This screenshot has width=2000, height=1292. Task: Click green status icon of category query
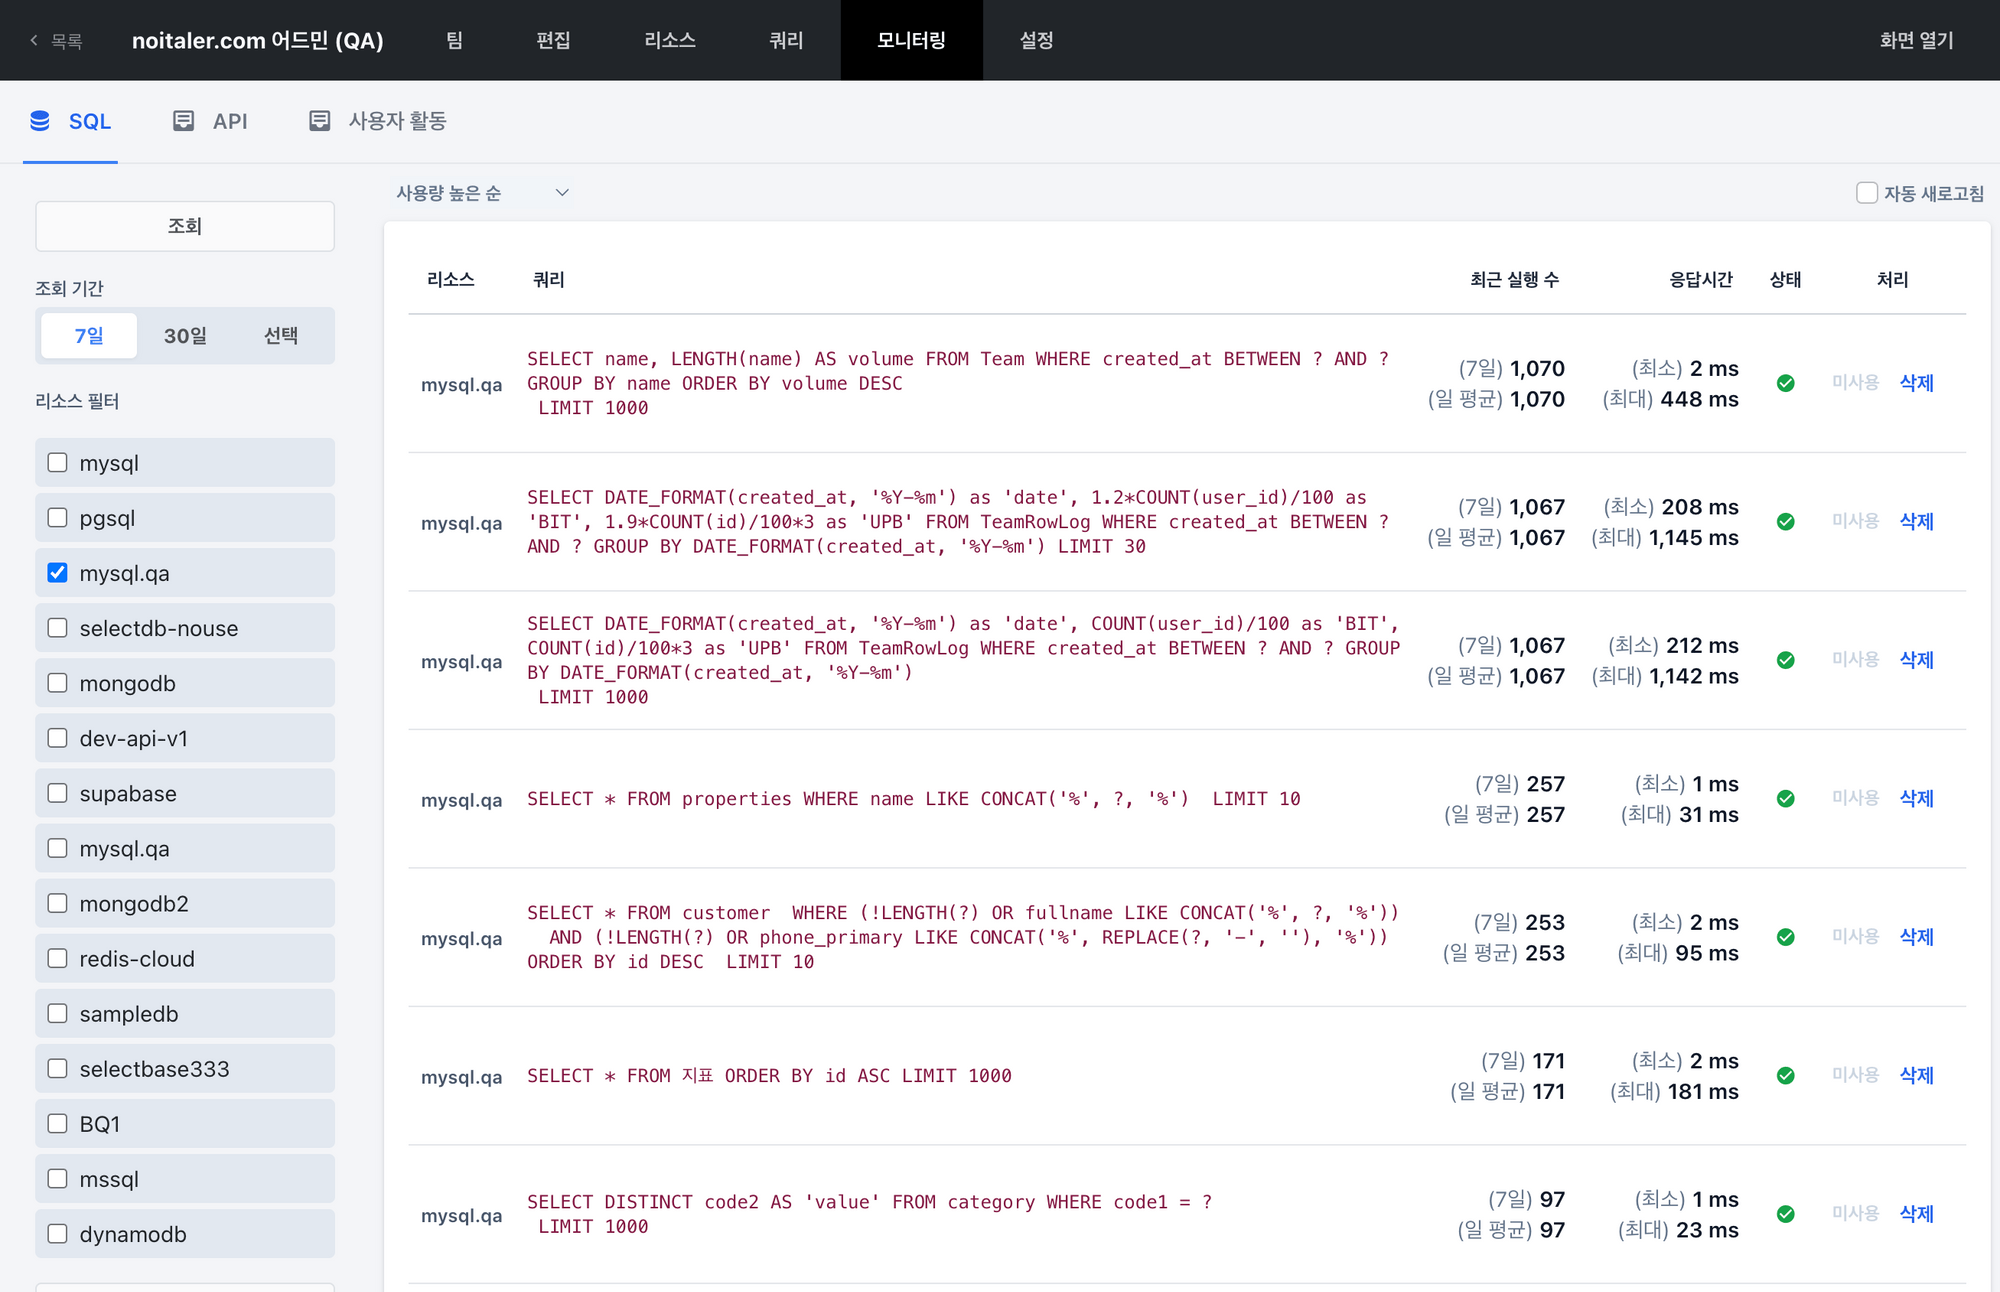1785,1214
